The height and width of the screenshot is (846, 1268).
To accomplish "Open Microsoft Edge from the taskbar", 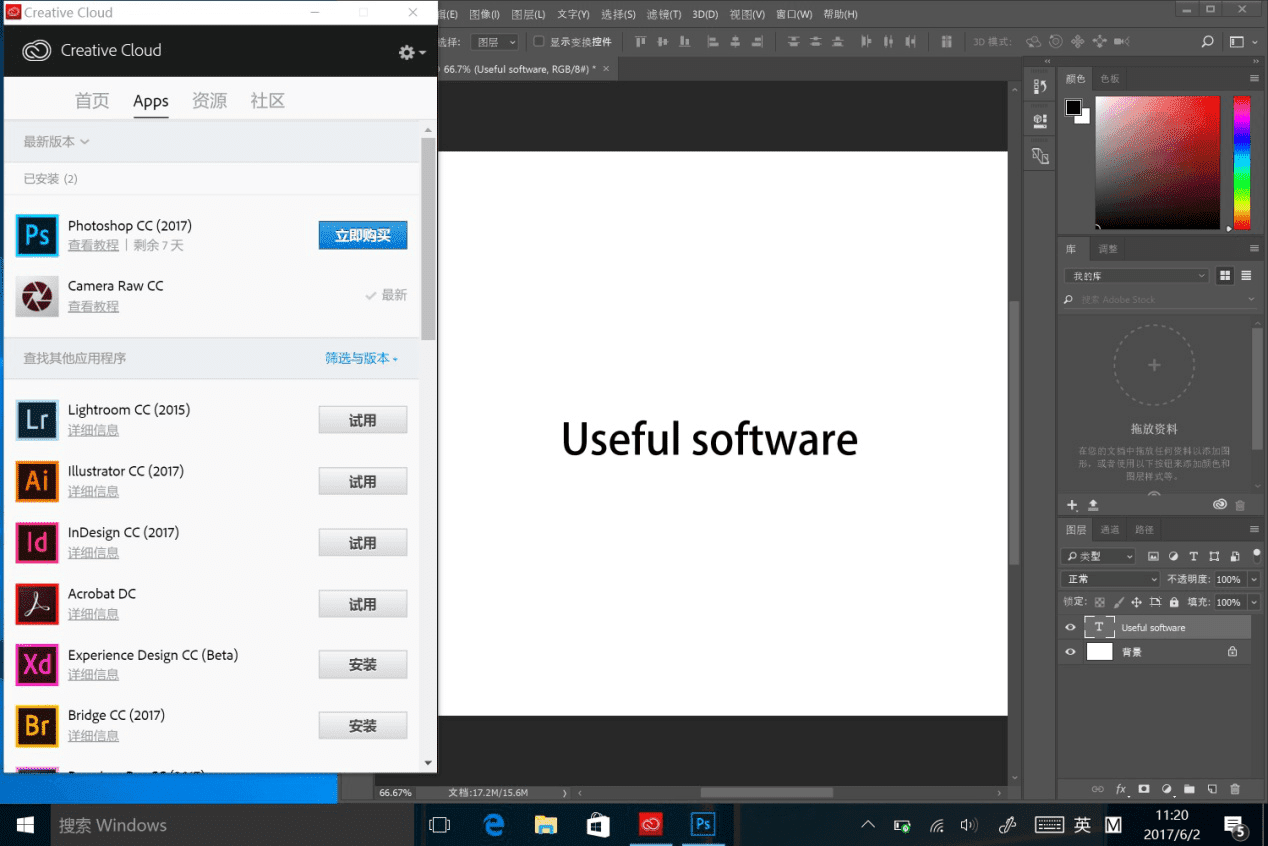I will coord(493,825).
